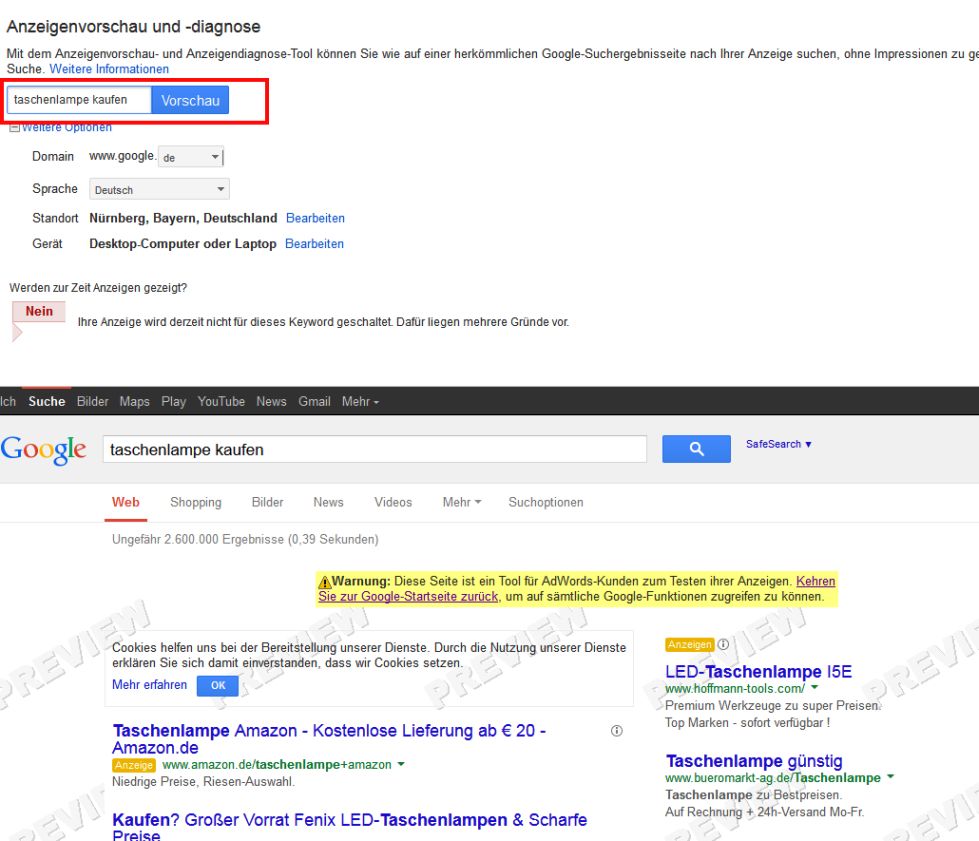This screenshot has height=841, width=979.
Task: Click the Google logo
Action: point(44,450)
